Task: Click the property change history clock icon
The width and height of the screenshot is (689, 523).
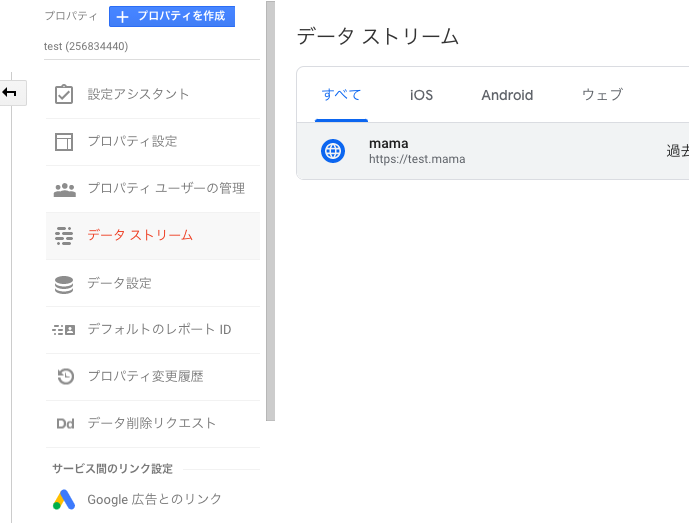Action: 64,377
